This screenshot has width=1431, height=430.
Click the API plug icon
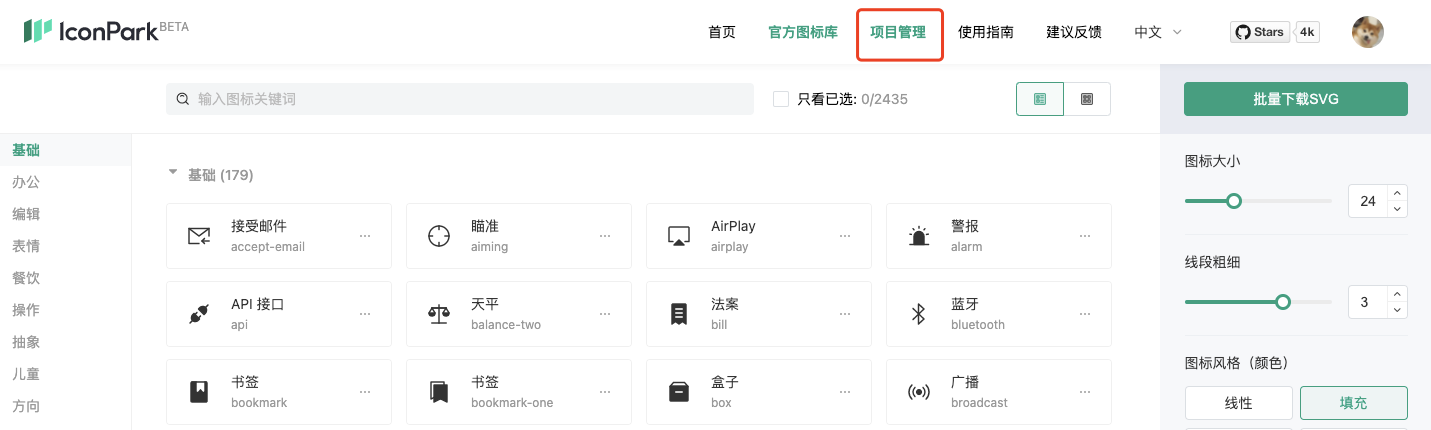199,314
